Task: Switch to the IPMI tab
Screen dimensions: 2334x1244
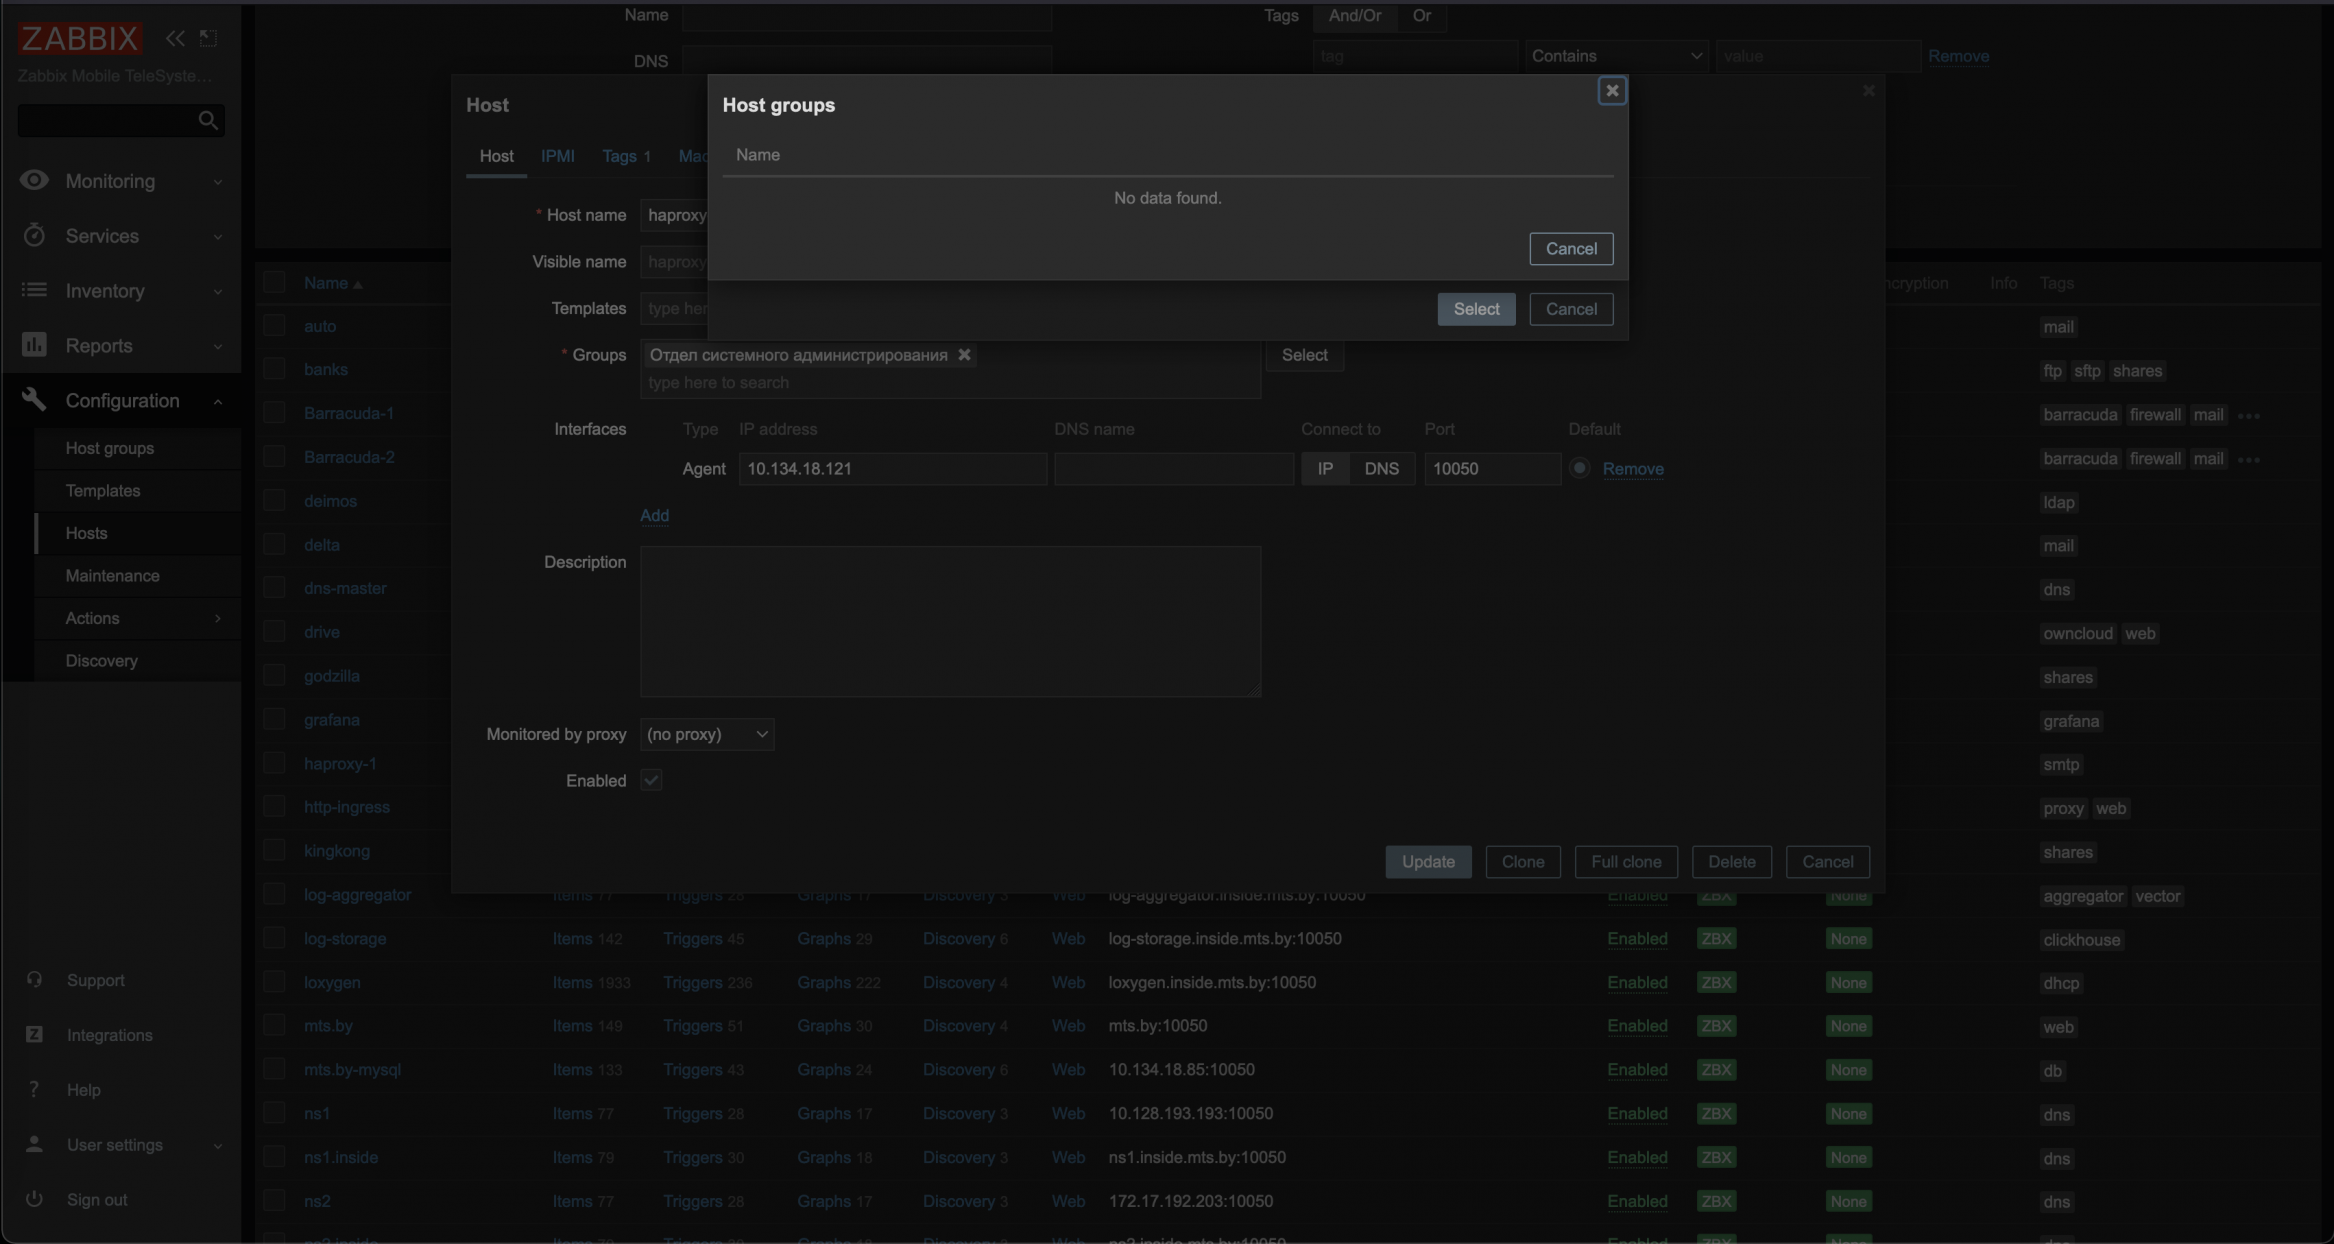Action: 557,156
